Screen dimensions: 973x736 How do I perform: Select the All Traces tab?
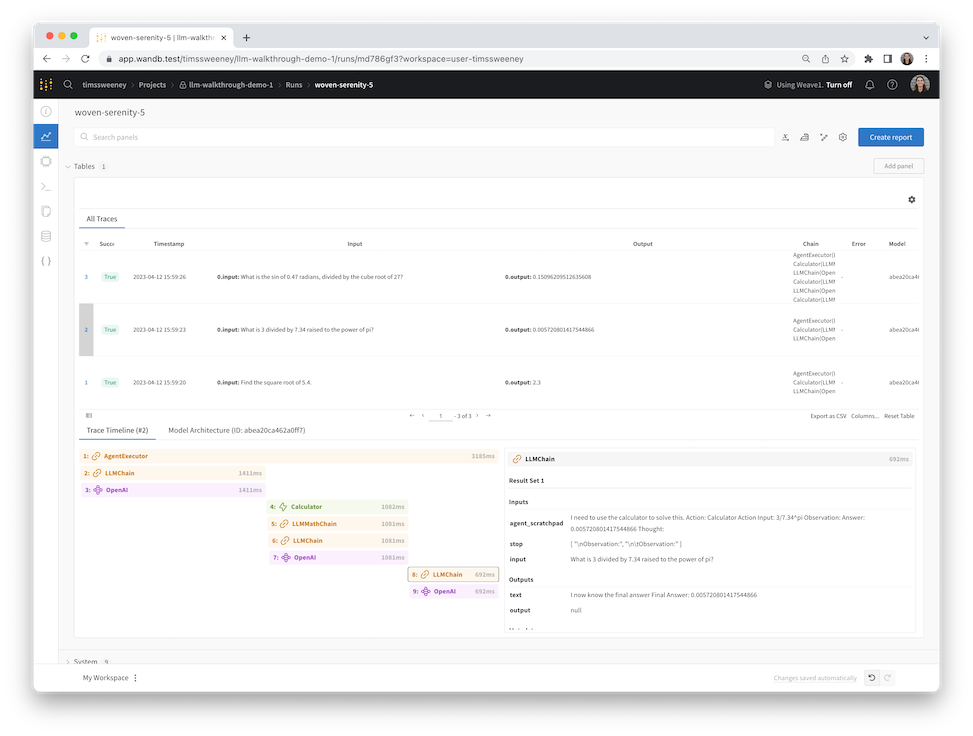(102, 218)
